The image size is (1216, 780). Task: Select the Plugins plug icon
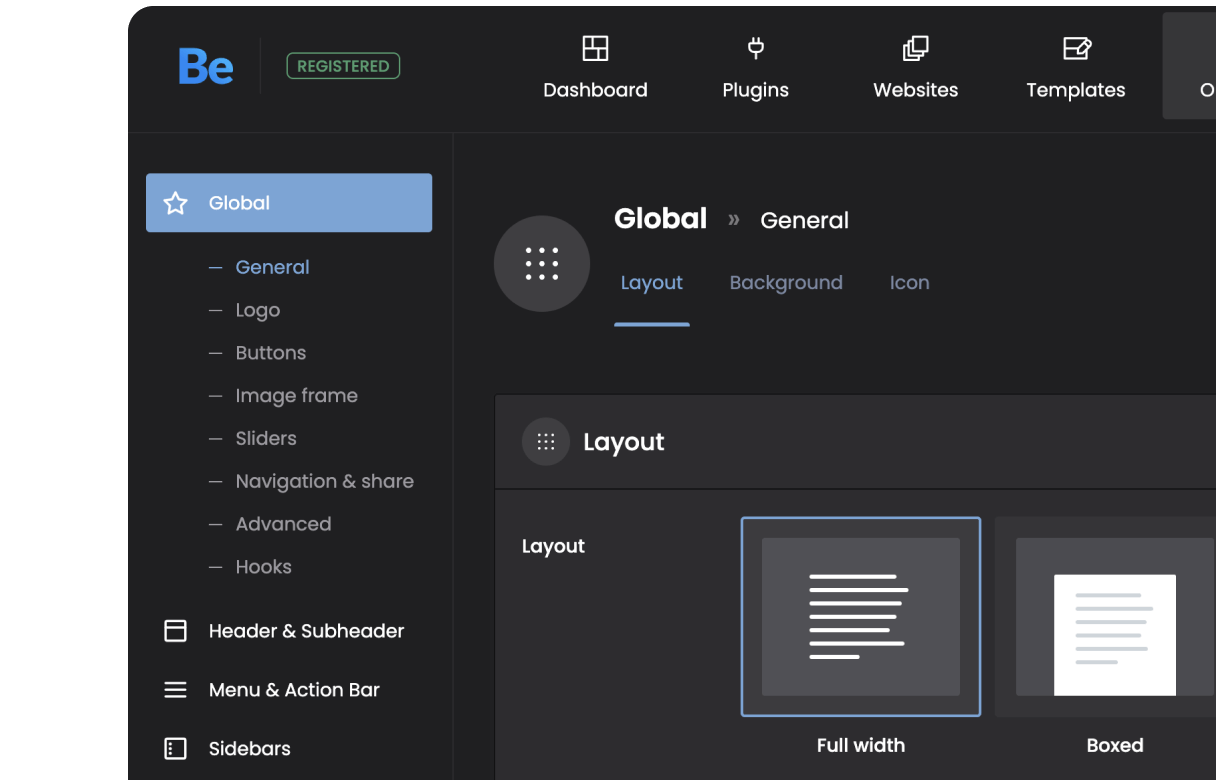[755, 48]
